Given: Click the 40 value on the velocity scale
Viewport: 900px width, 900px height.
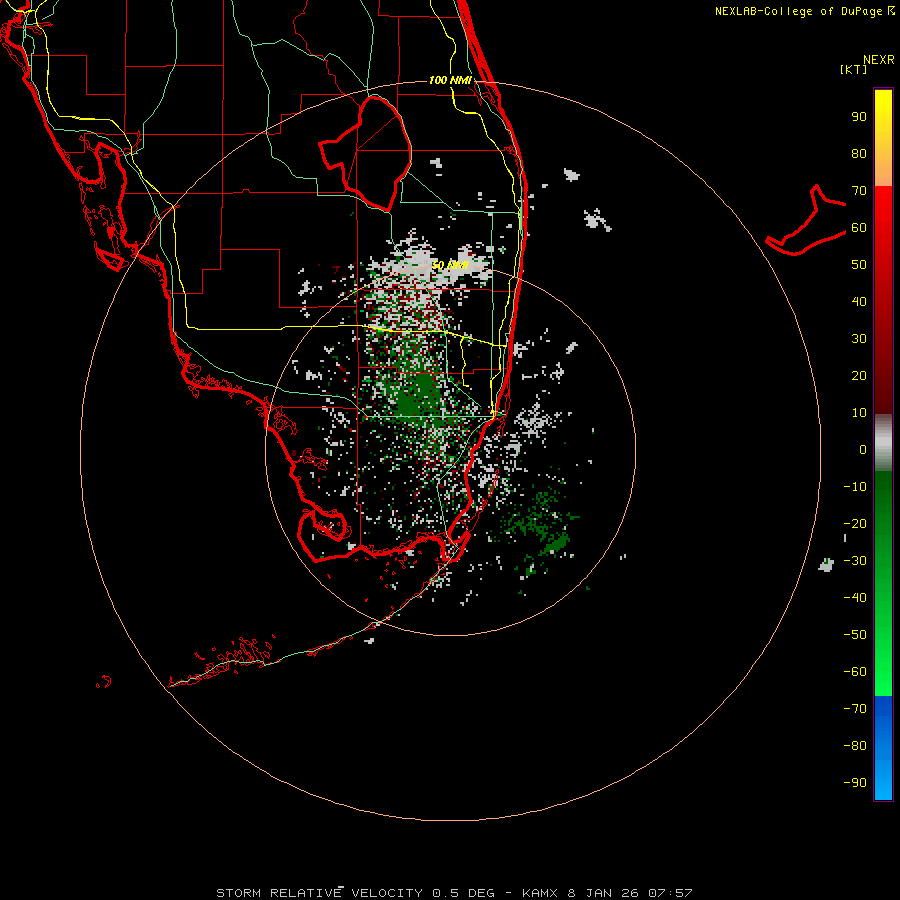Looking at the screenshot, I should coord(859,302).
